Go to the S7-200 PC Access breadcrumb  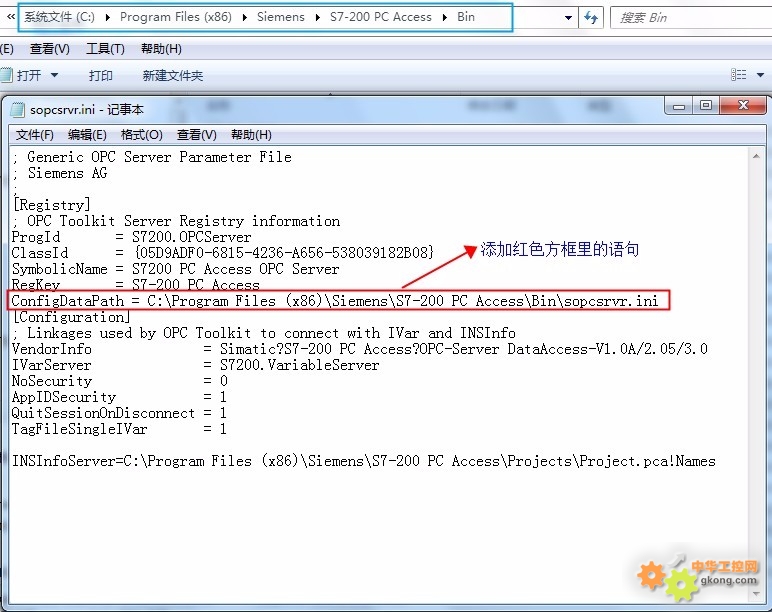pyautogui.click(x=381, y=17)
